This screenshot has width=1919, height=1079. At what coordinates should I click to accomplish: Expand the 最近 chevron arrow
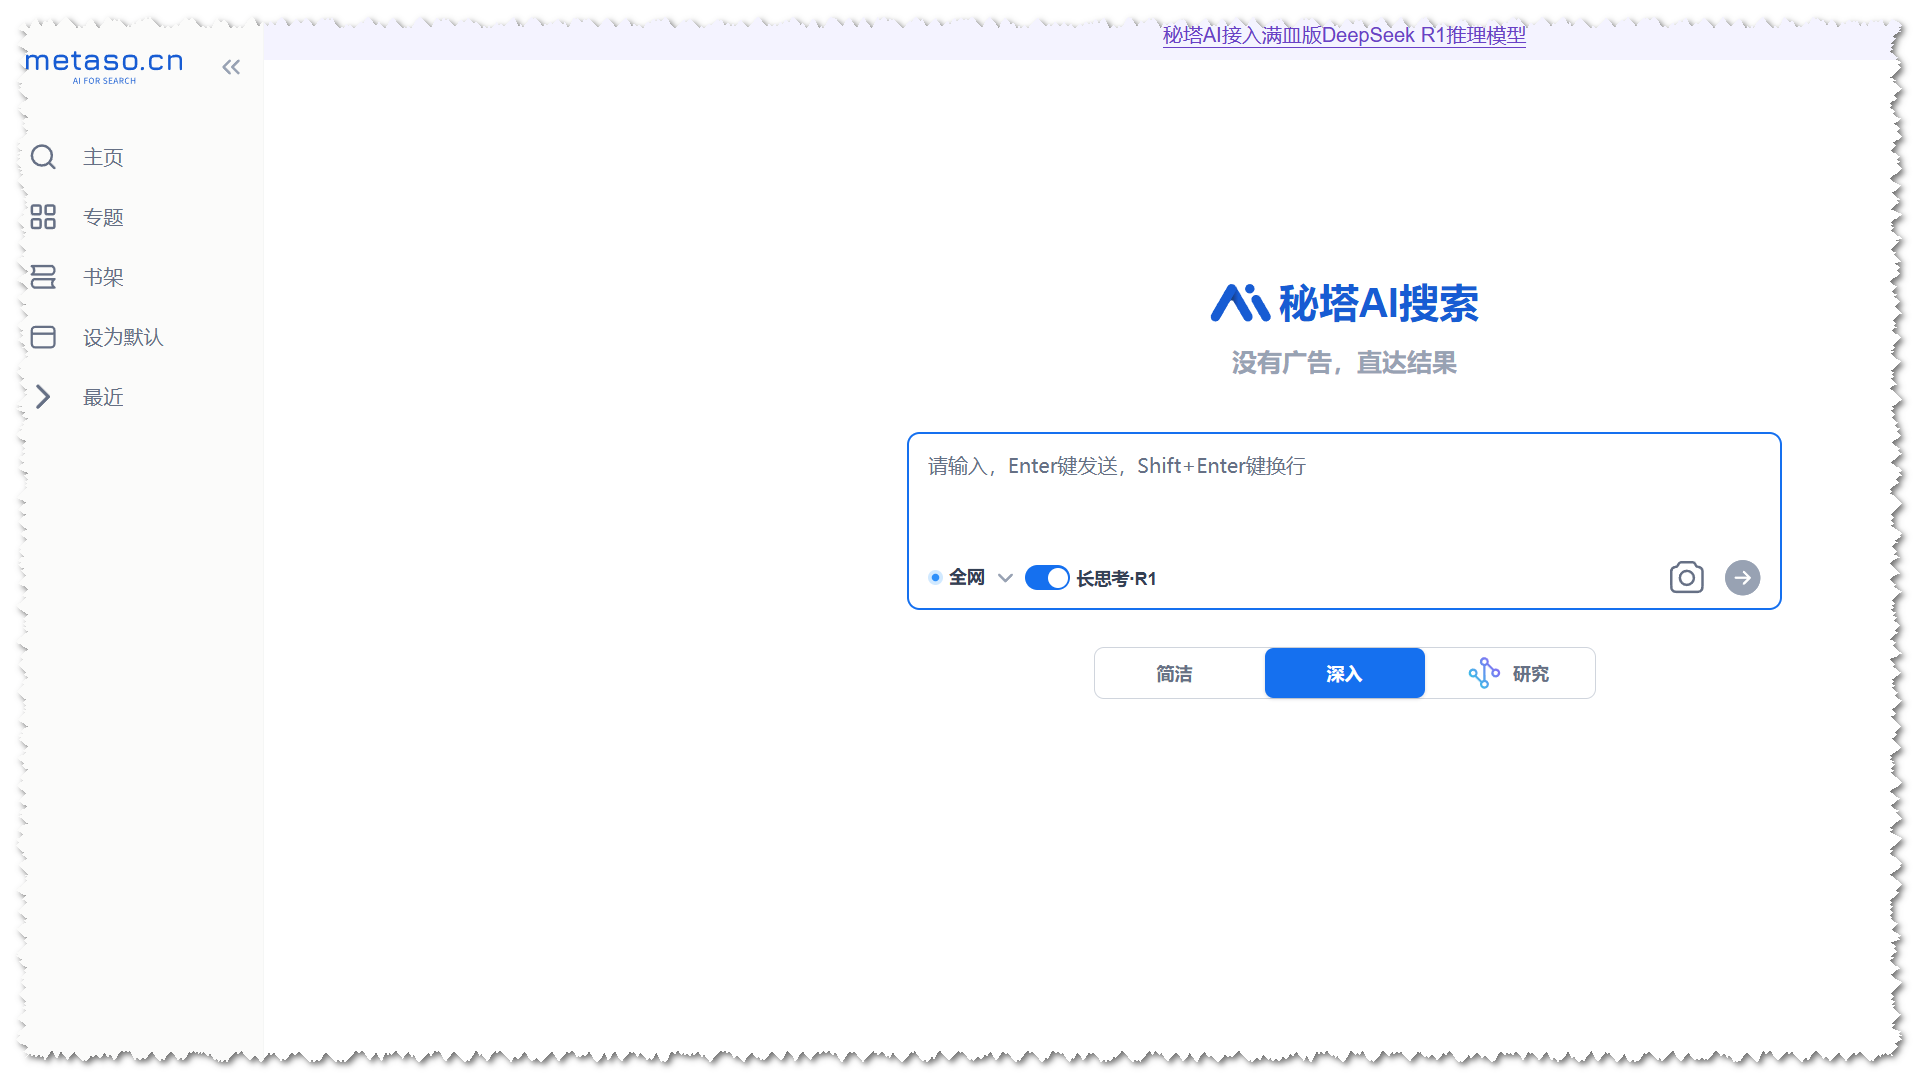43,397
